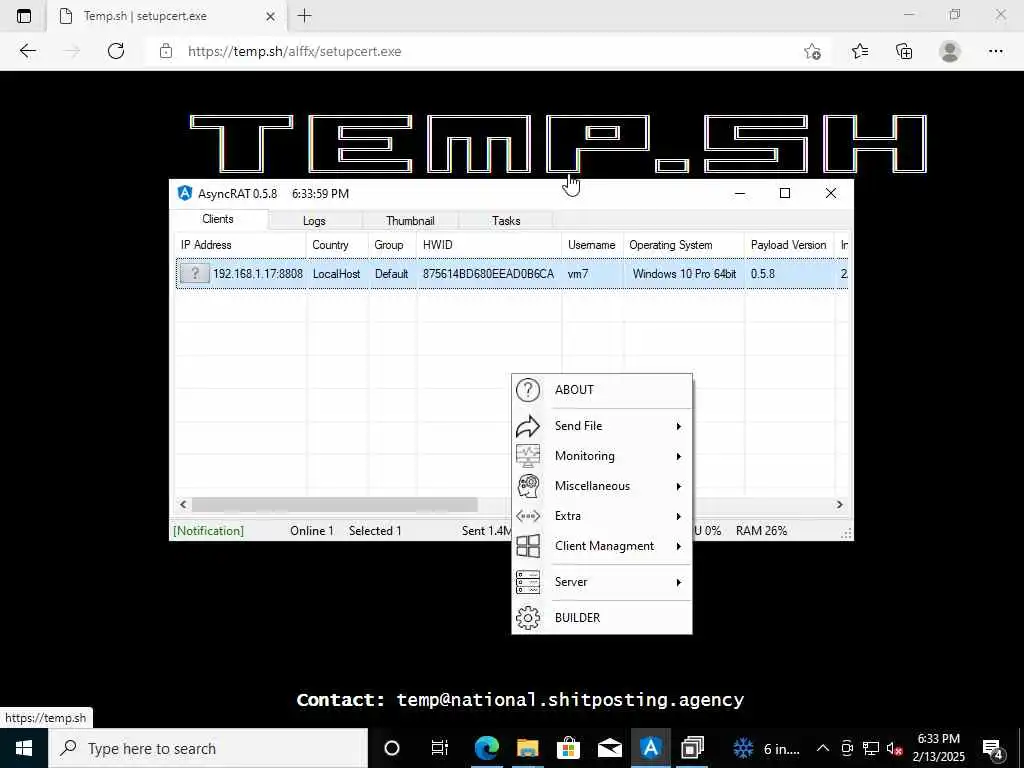Click the ABOUT question mark icon
The image size is (1024, 768).
(x=528, y=390)
